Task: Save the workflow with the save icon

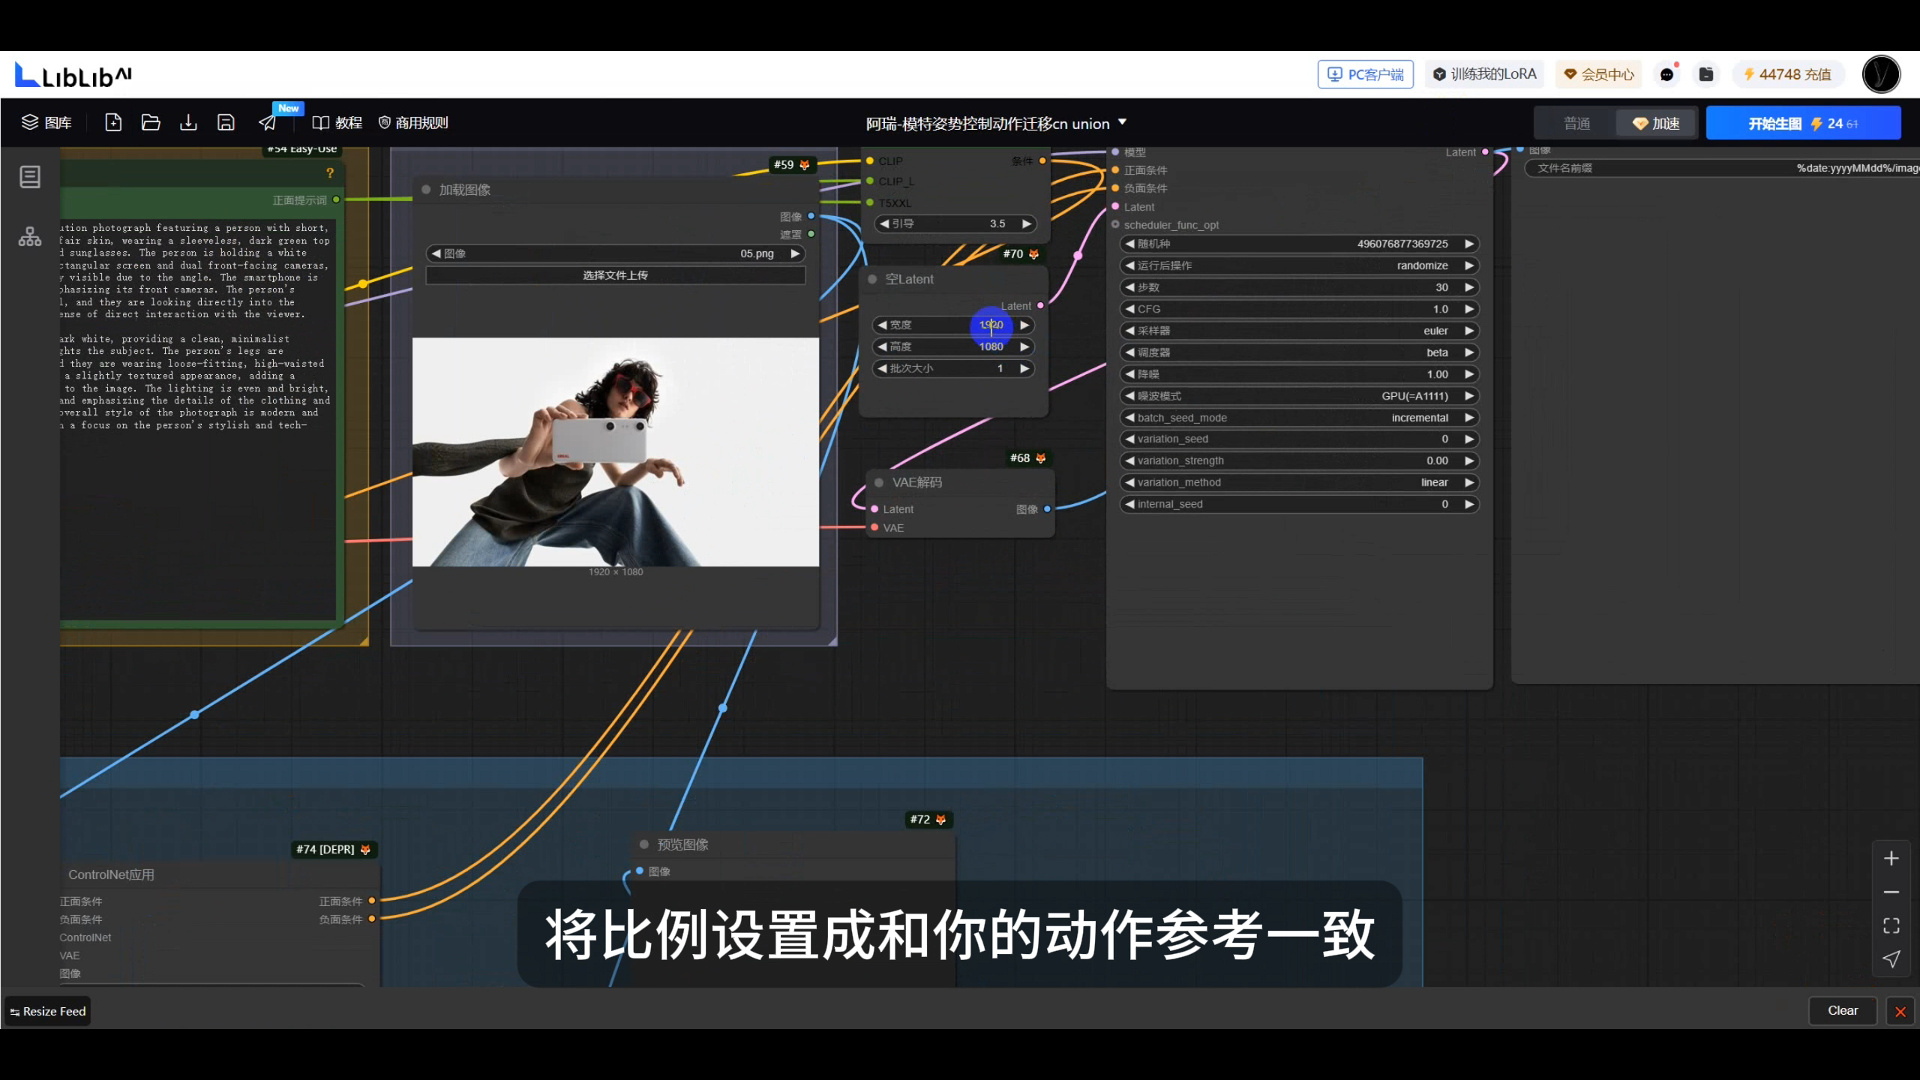Action: 225,122
